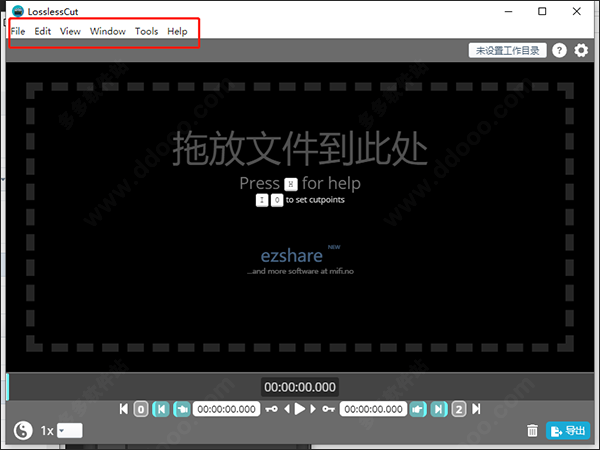
Task: Maximize the LosslessCut window
Action: pyautogui.click(x=542, y=11)
